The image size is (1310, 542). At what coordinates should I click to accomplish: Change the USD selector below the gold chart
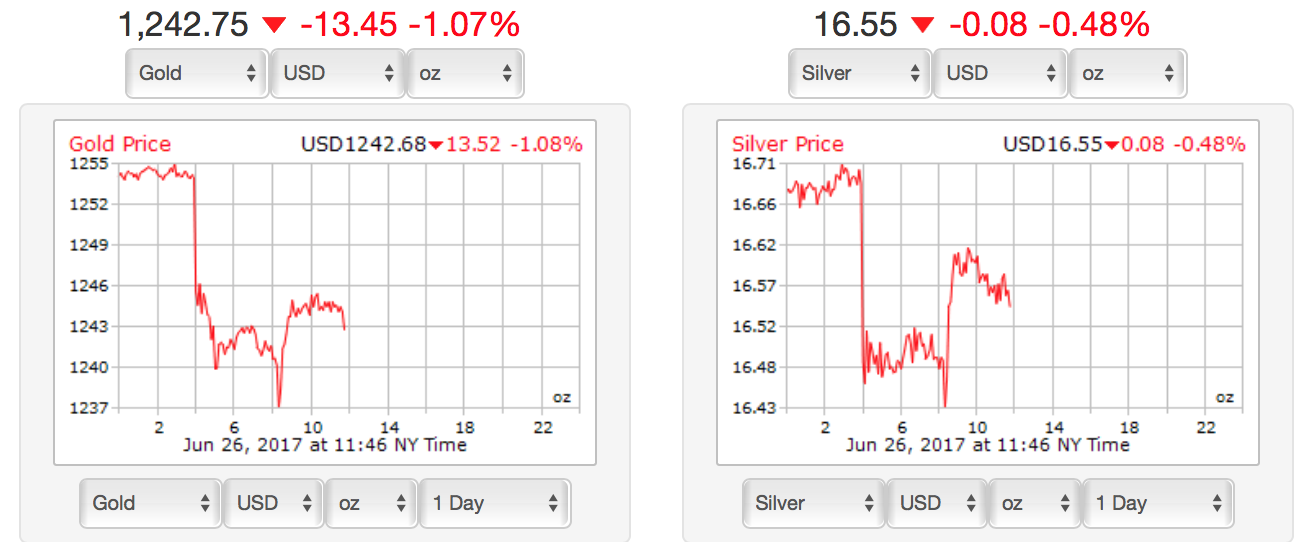point(273,503)
